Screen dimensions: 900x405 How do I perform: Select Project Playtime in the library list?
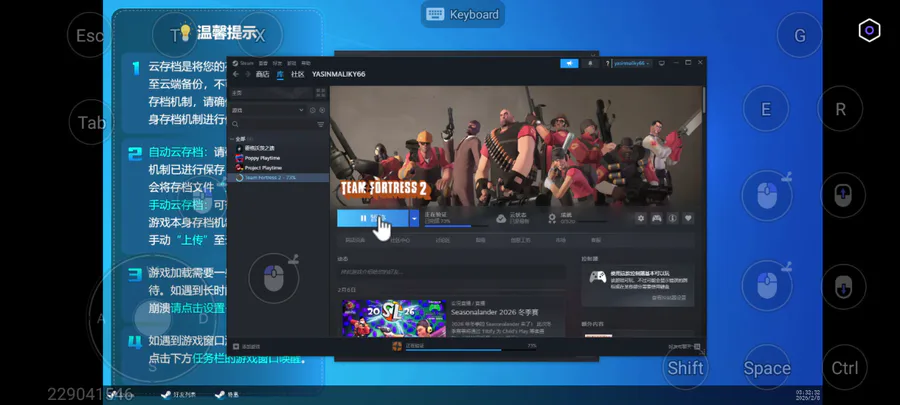263,168
